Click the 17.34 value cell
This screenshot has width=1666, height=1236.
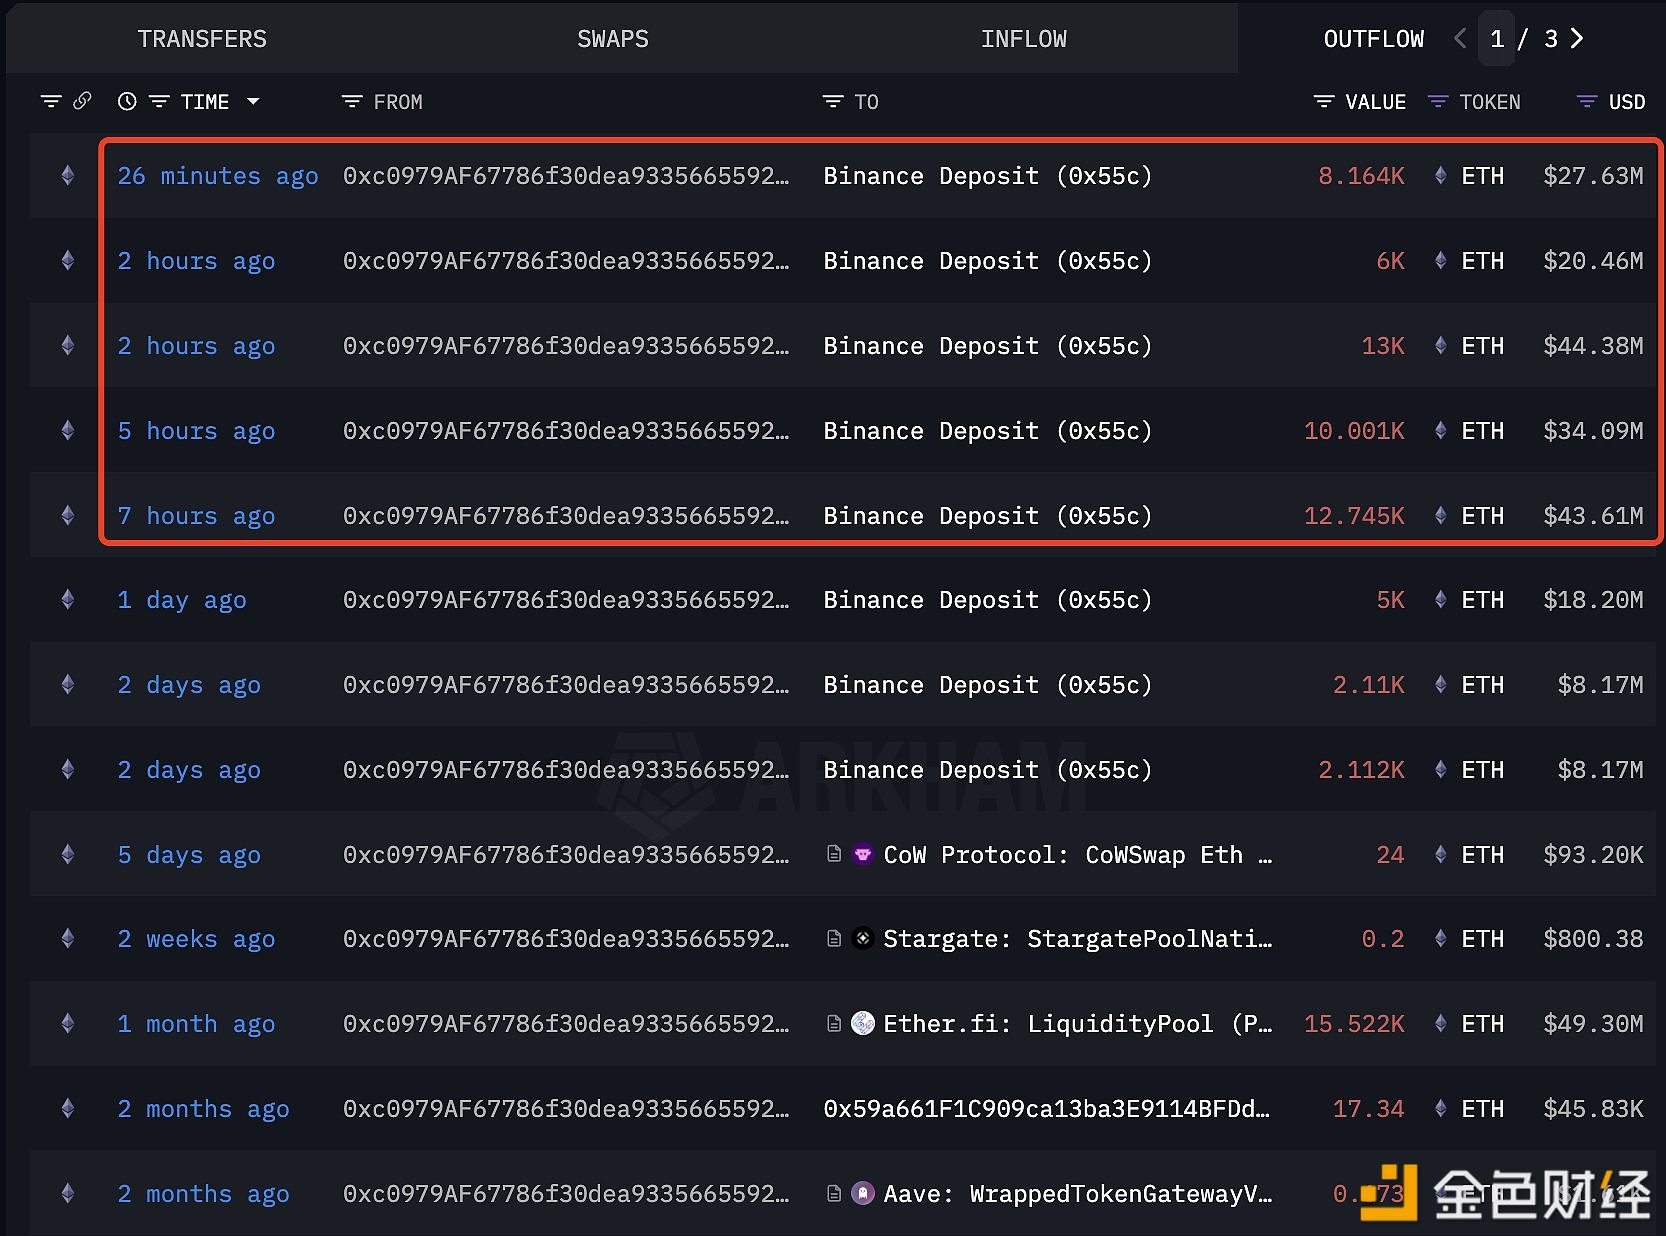point(1368,1109)
